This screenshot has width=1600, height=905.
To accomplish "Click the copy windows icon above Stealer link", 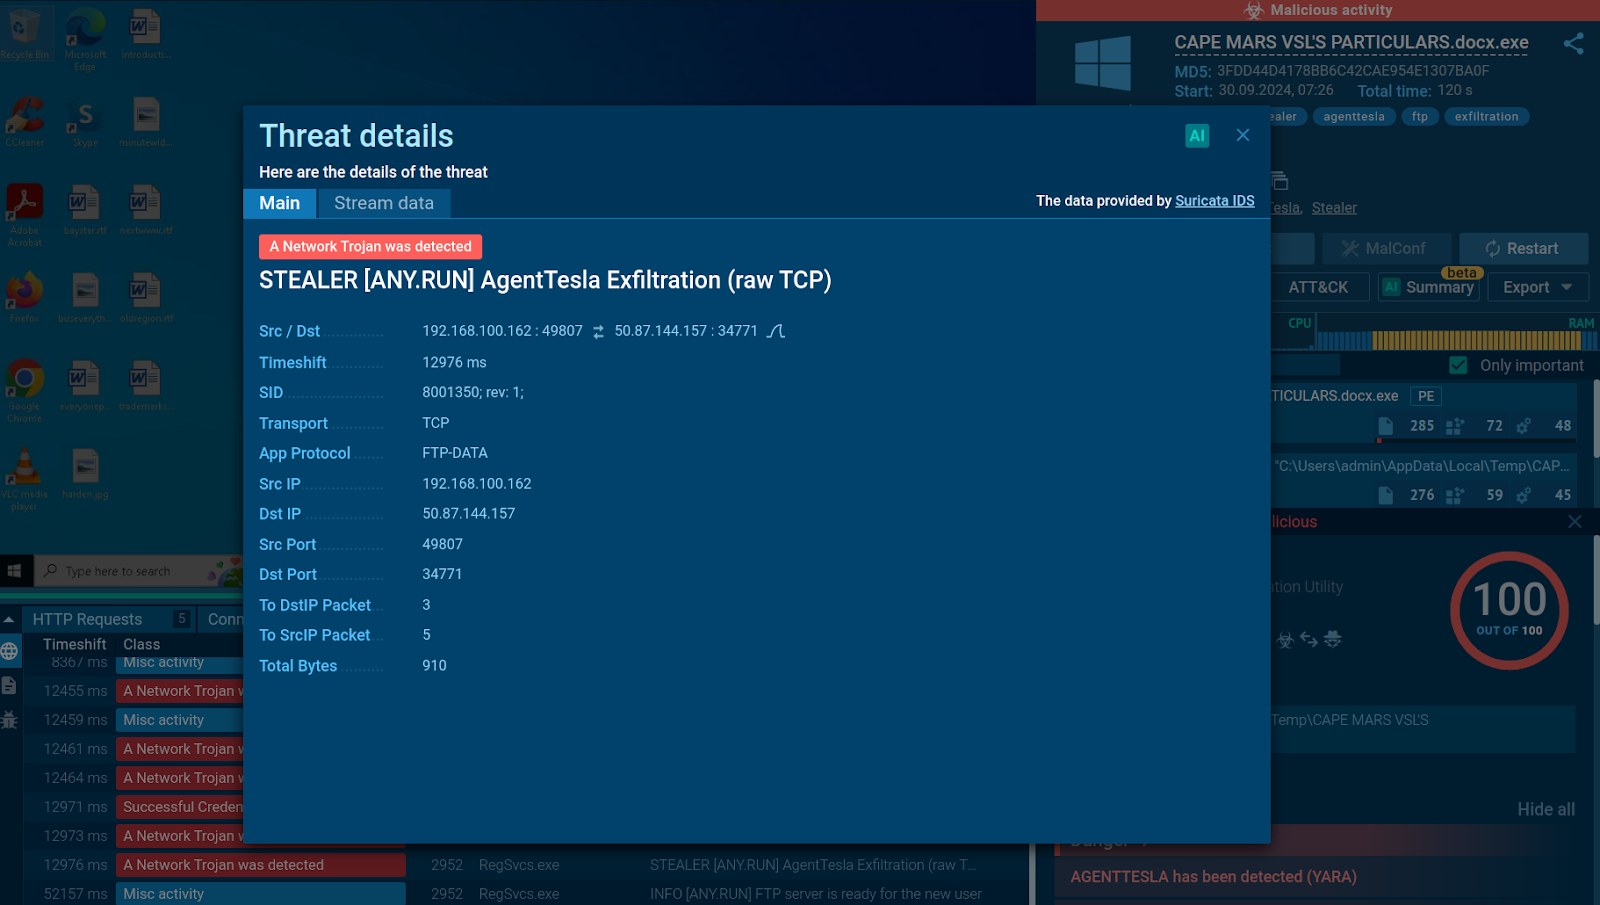I will pos(1280,181).
